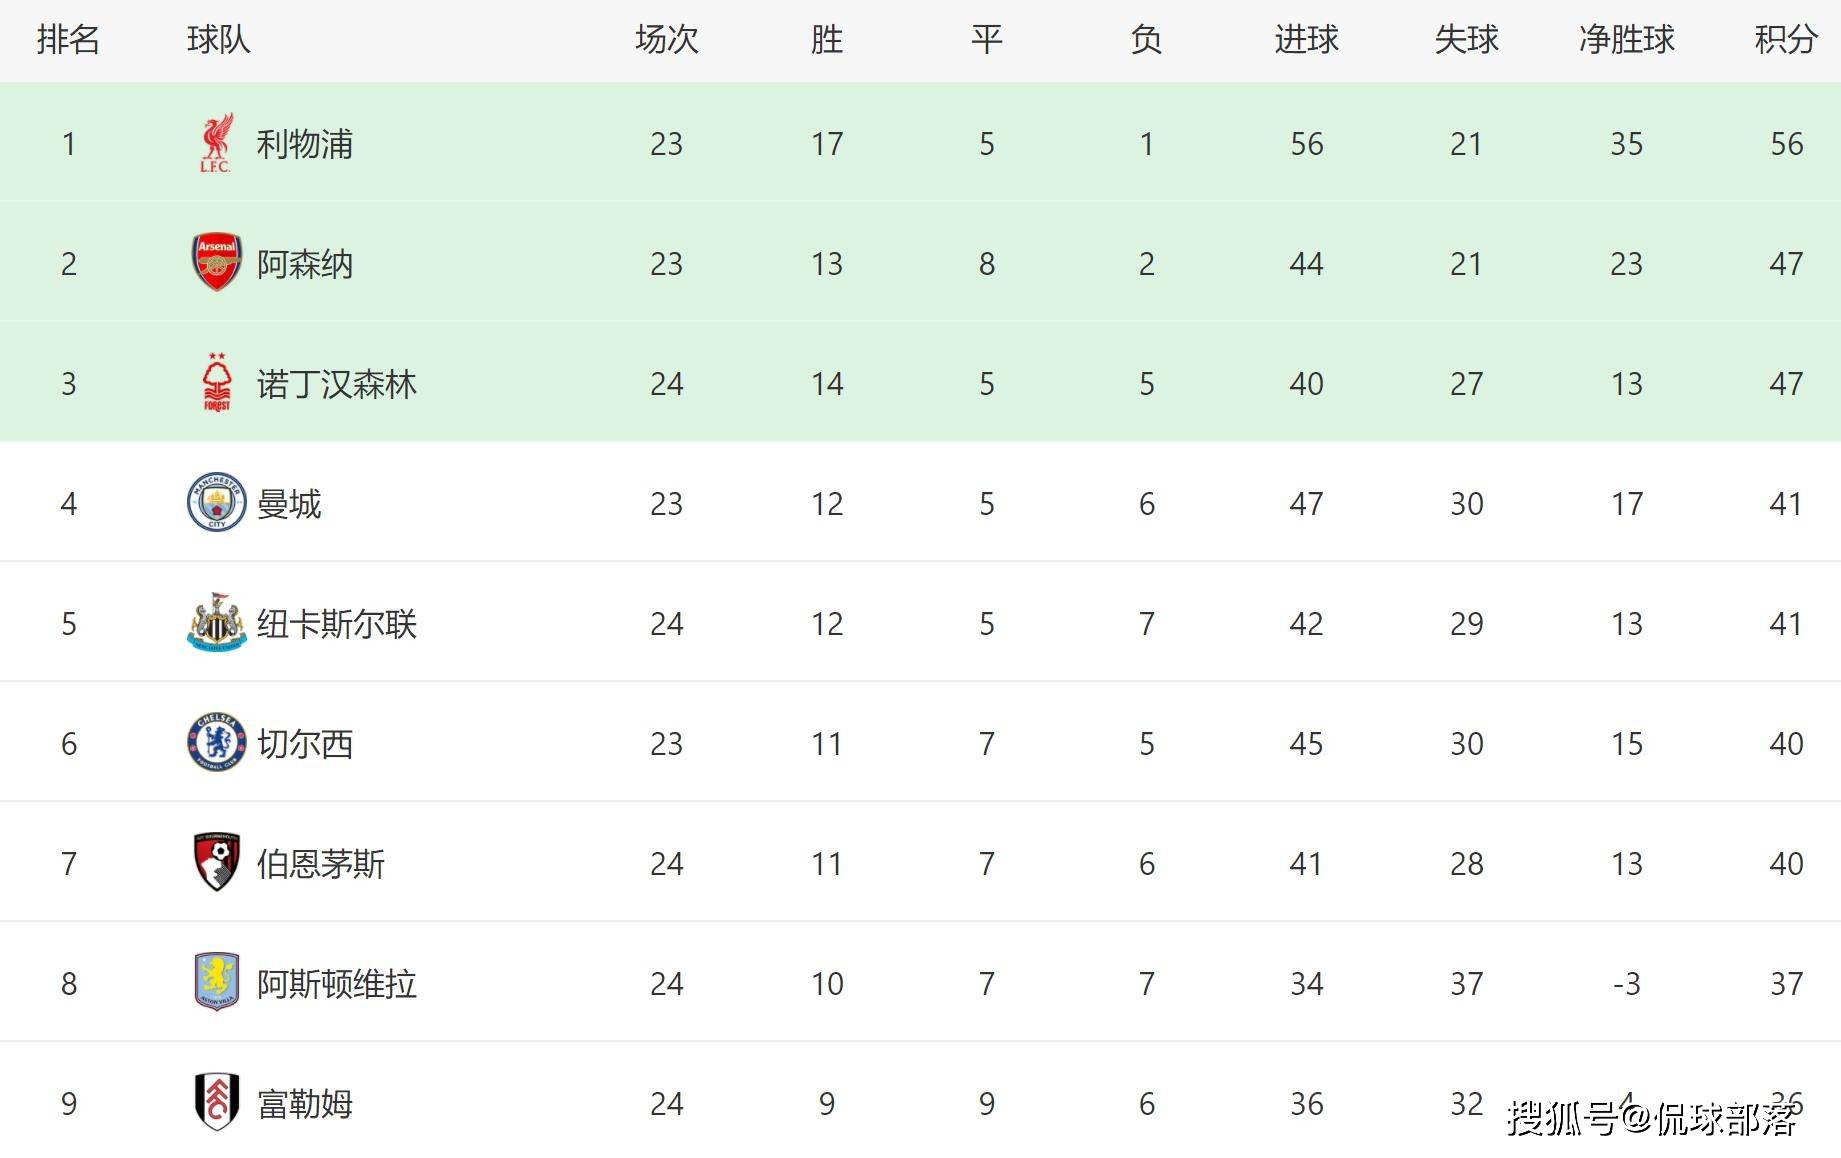The image size is (1841, 1158).
Task: Click the Nottingham Forest crest icon
Action: click(x=216, y=383)
